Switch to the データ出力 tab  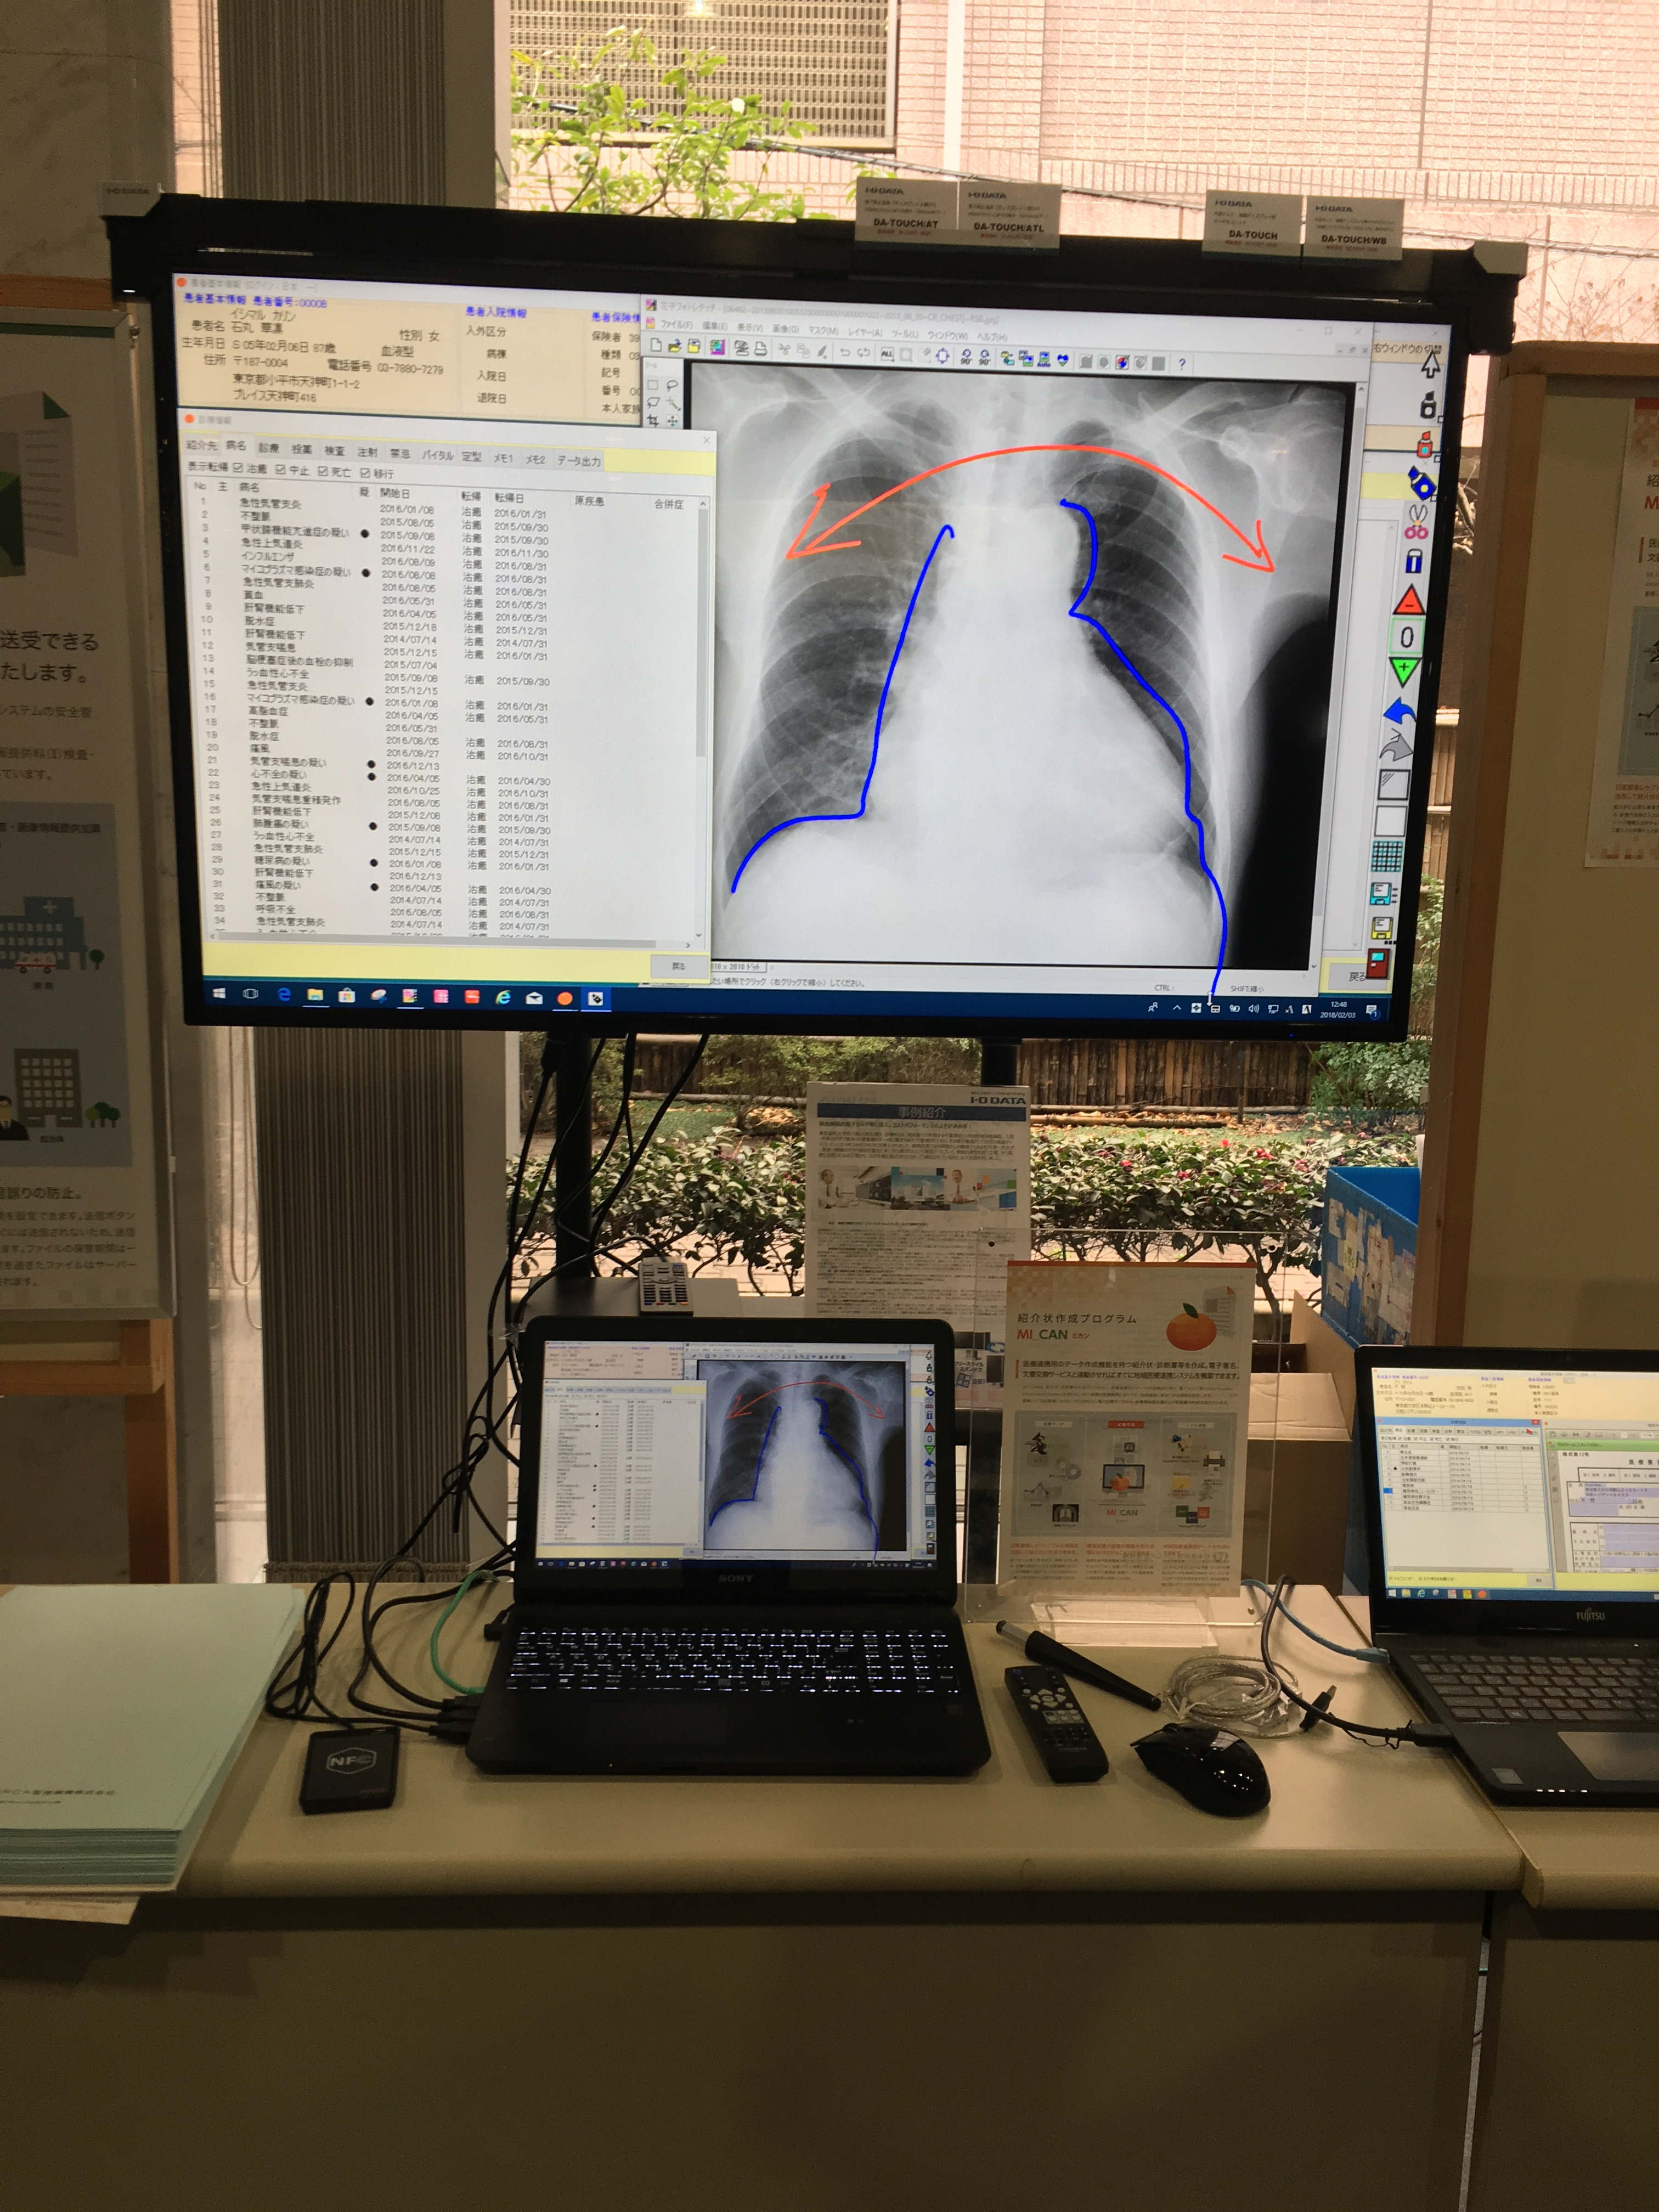pyautogui.click(x=578, y=460)
